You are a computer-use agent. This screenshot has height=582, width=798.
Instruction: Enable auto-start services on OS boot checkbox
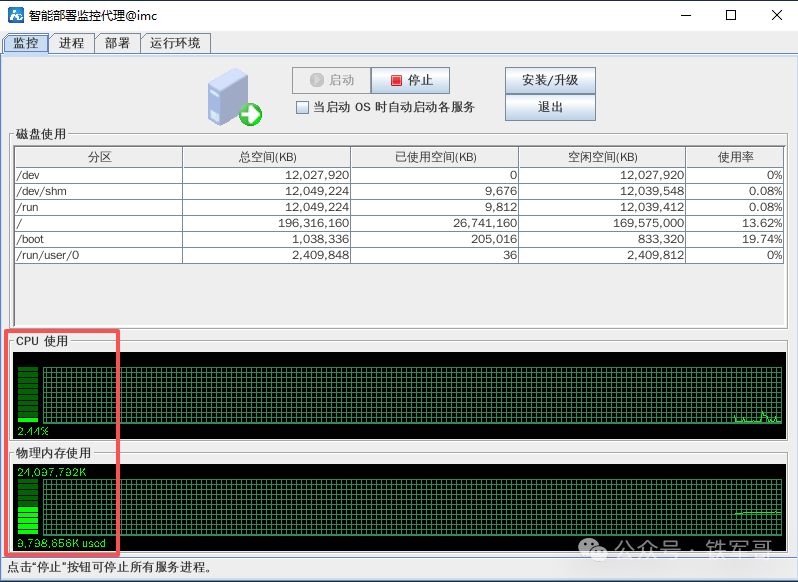[x=302, y=107]
